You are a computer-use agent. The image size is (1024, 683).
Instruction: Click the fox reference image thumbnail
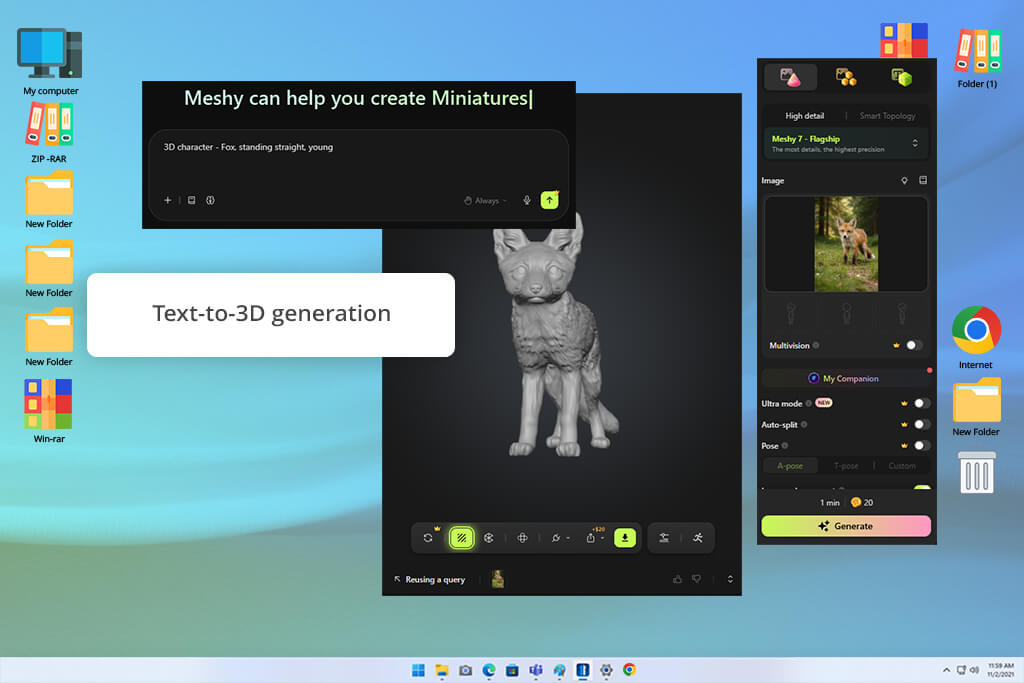click(846, 244)
